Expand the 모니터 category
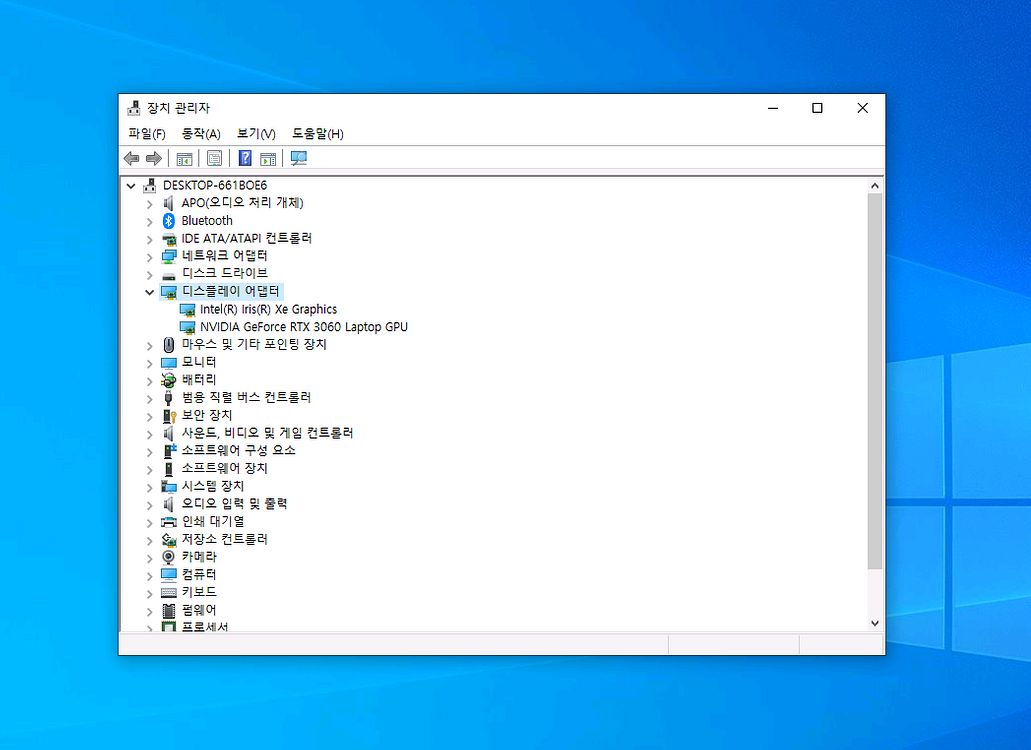This screenshot has height=750, width=1031. 150,363
